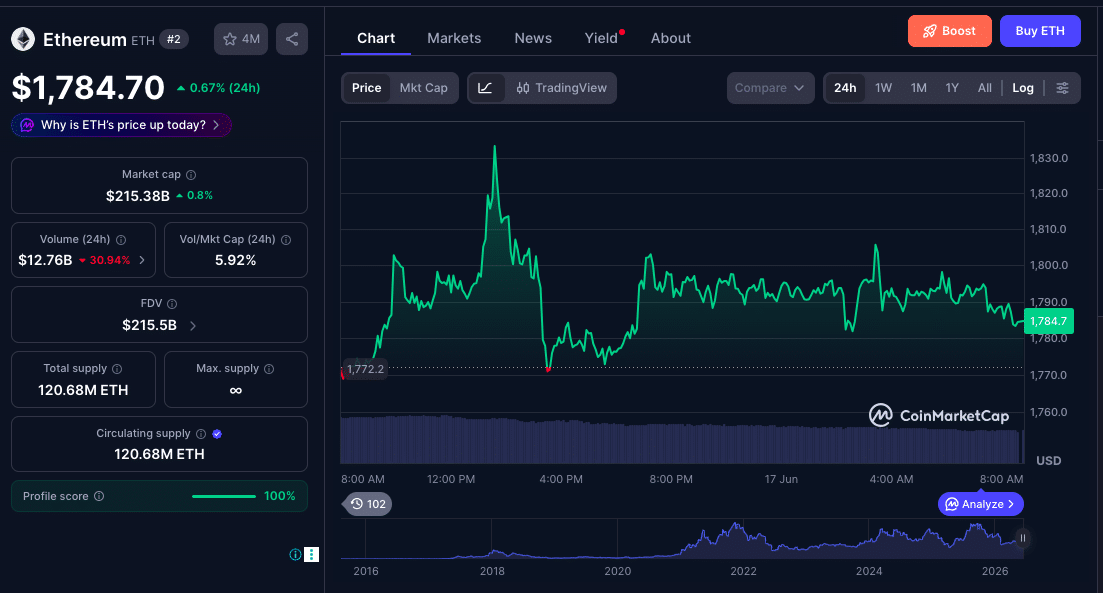This screenshot has width=1103, height=593.
Task: Set chart range to 1W
Action: point(884,88)
